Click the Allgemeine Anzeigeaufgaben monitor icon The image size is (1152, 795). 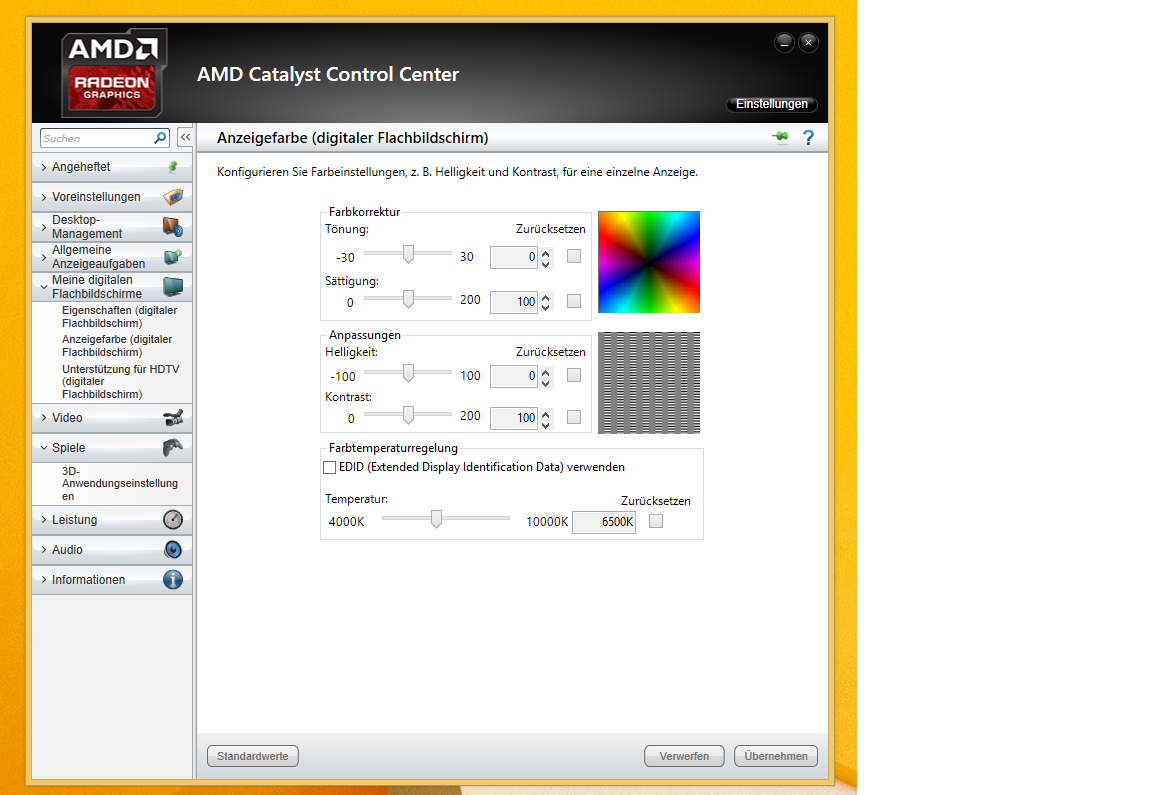point(173,257)
